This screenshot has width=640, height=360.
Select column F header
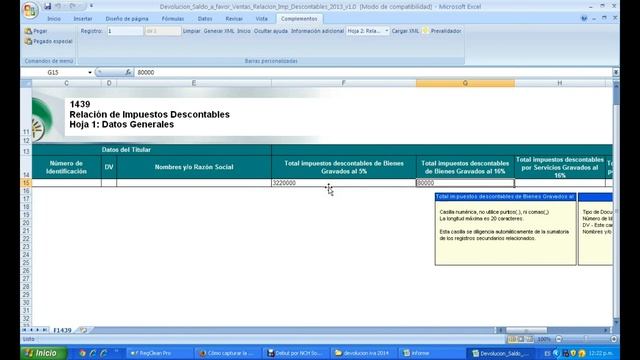(x=344, y=83)
